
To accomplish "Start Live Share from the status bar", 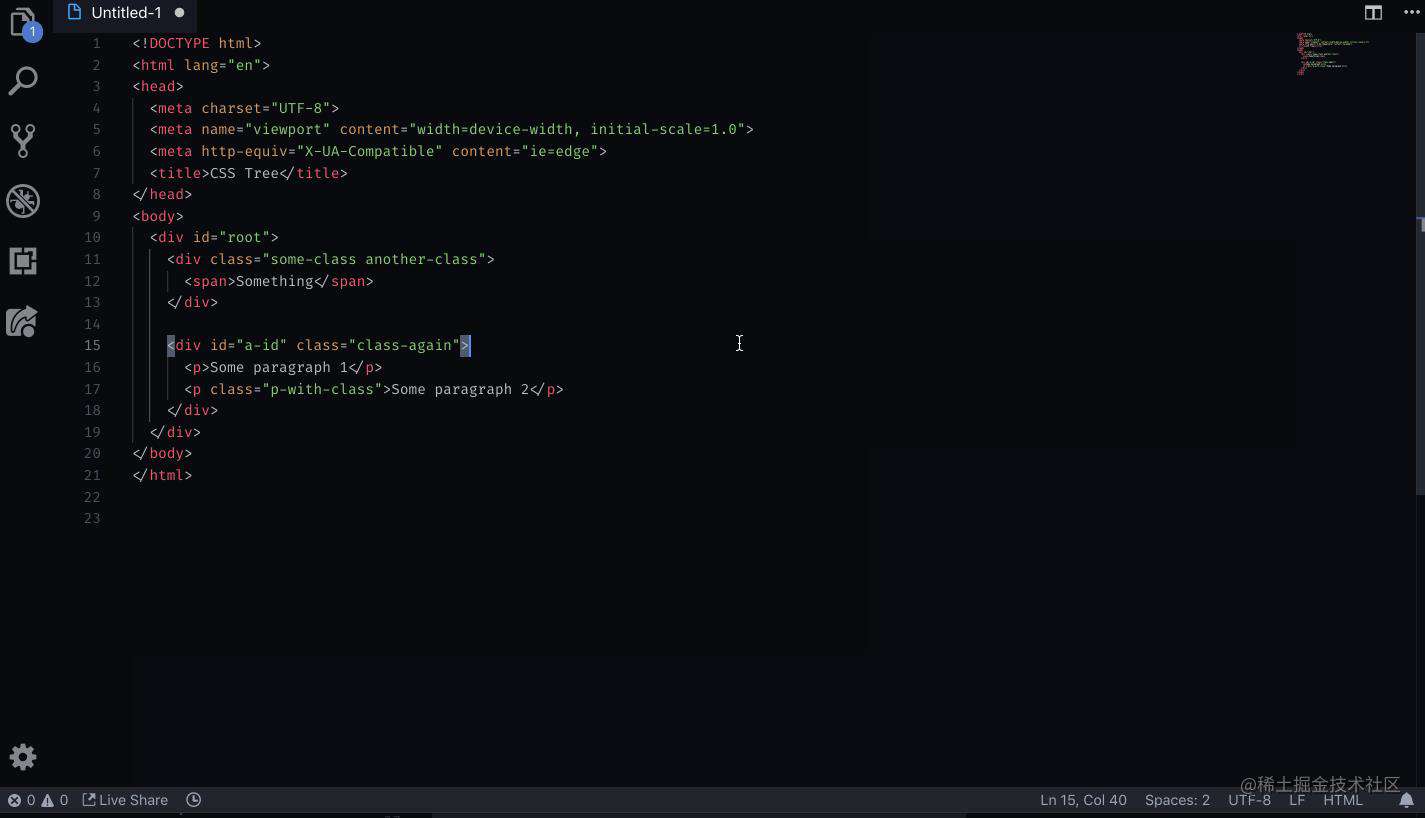I will [125, 800].
